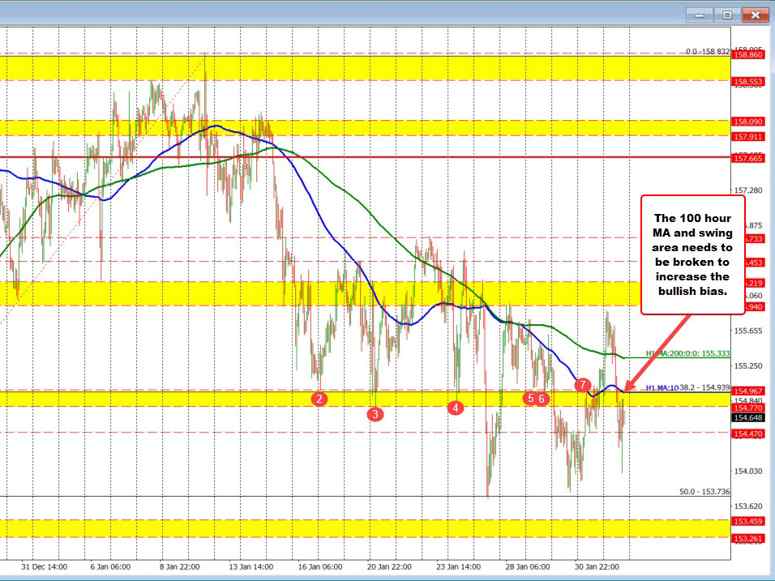Select the 158.553 red price label
The height and width of the screenshot is (581, 775).
(x=748, y=82)
